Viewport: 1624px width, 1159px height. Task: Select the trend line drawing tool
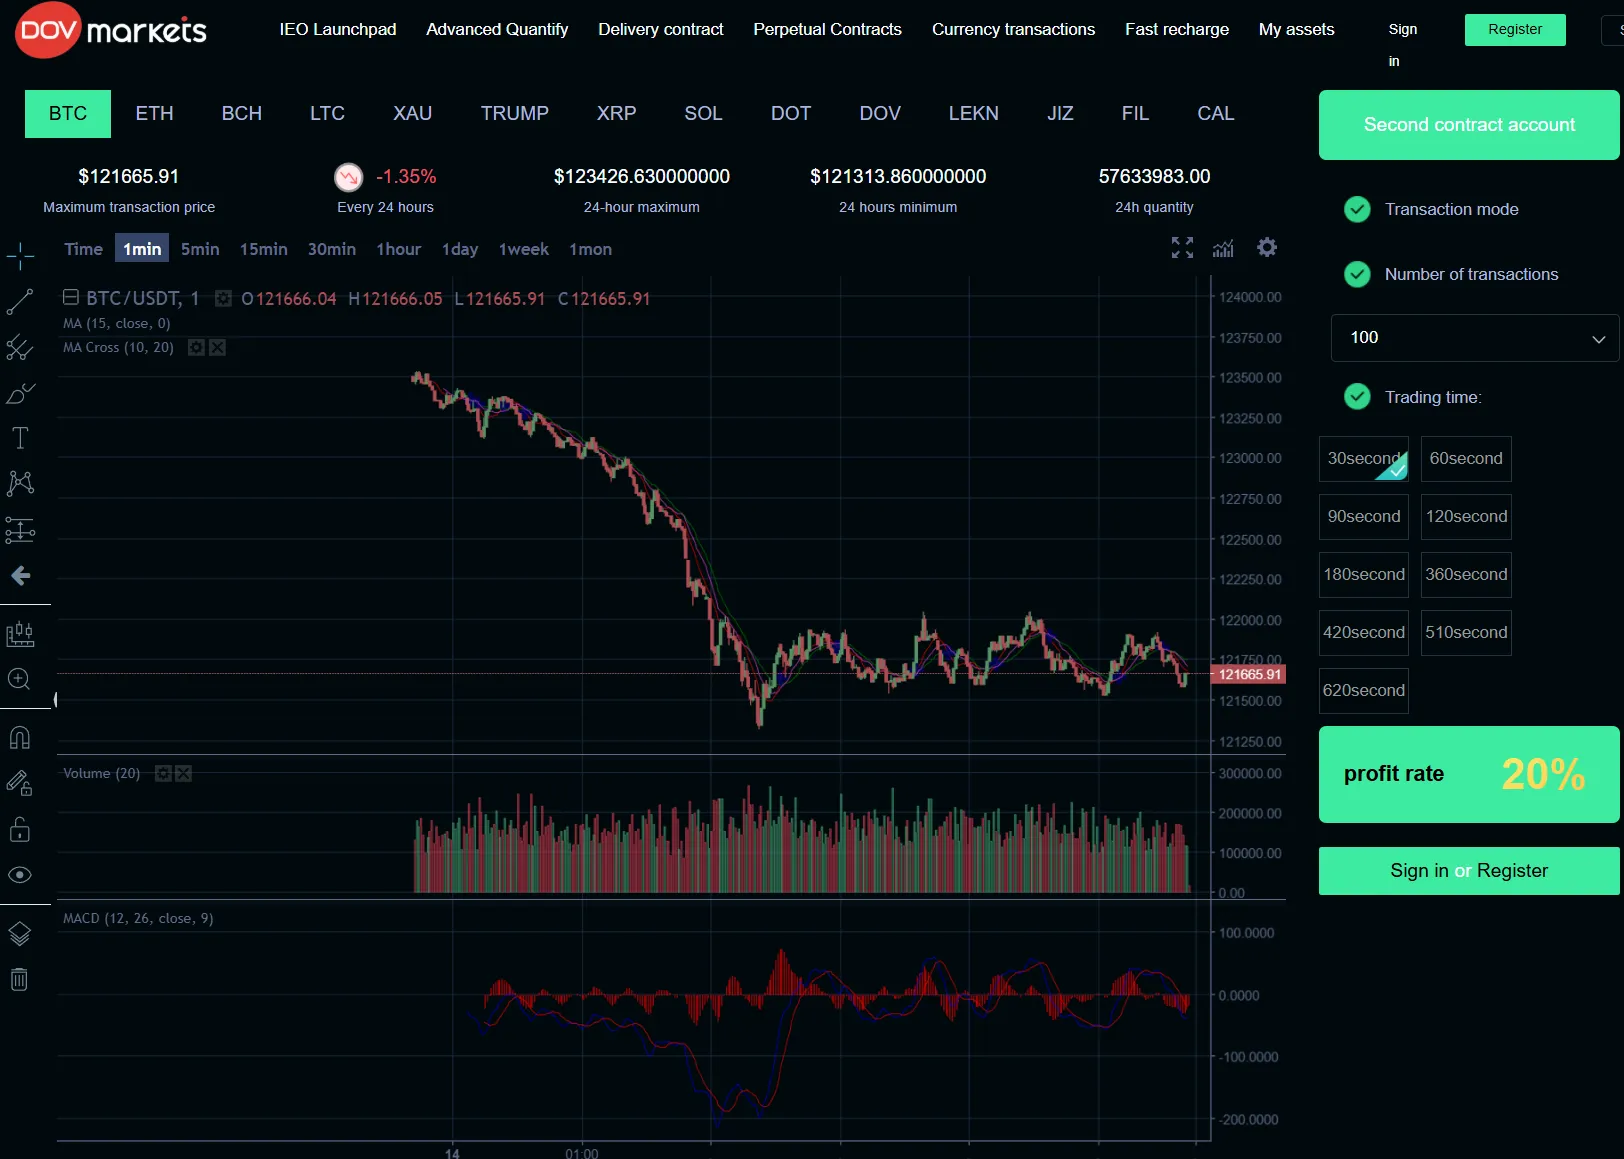(20, 301)
